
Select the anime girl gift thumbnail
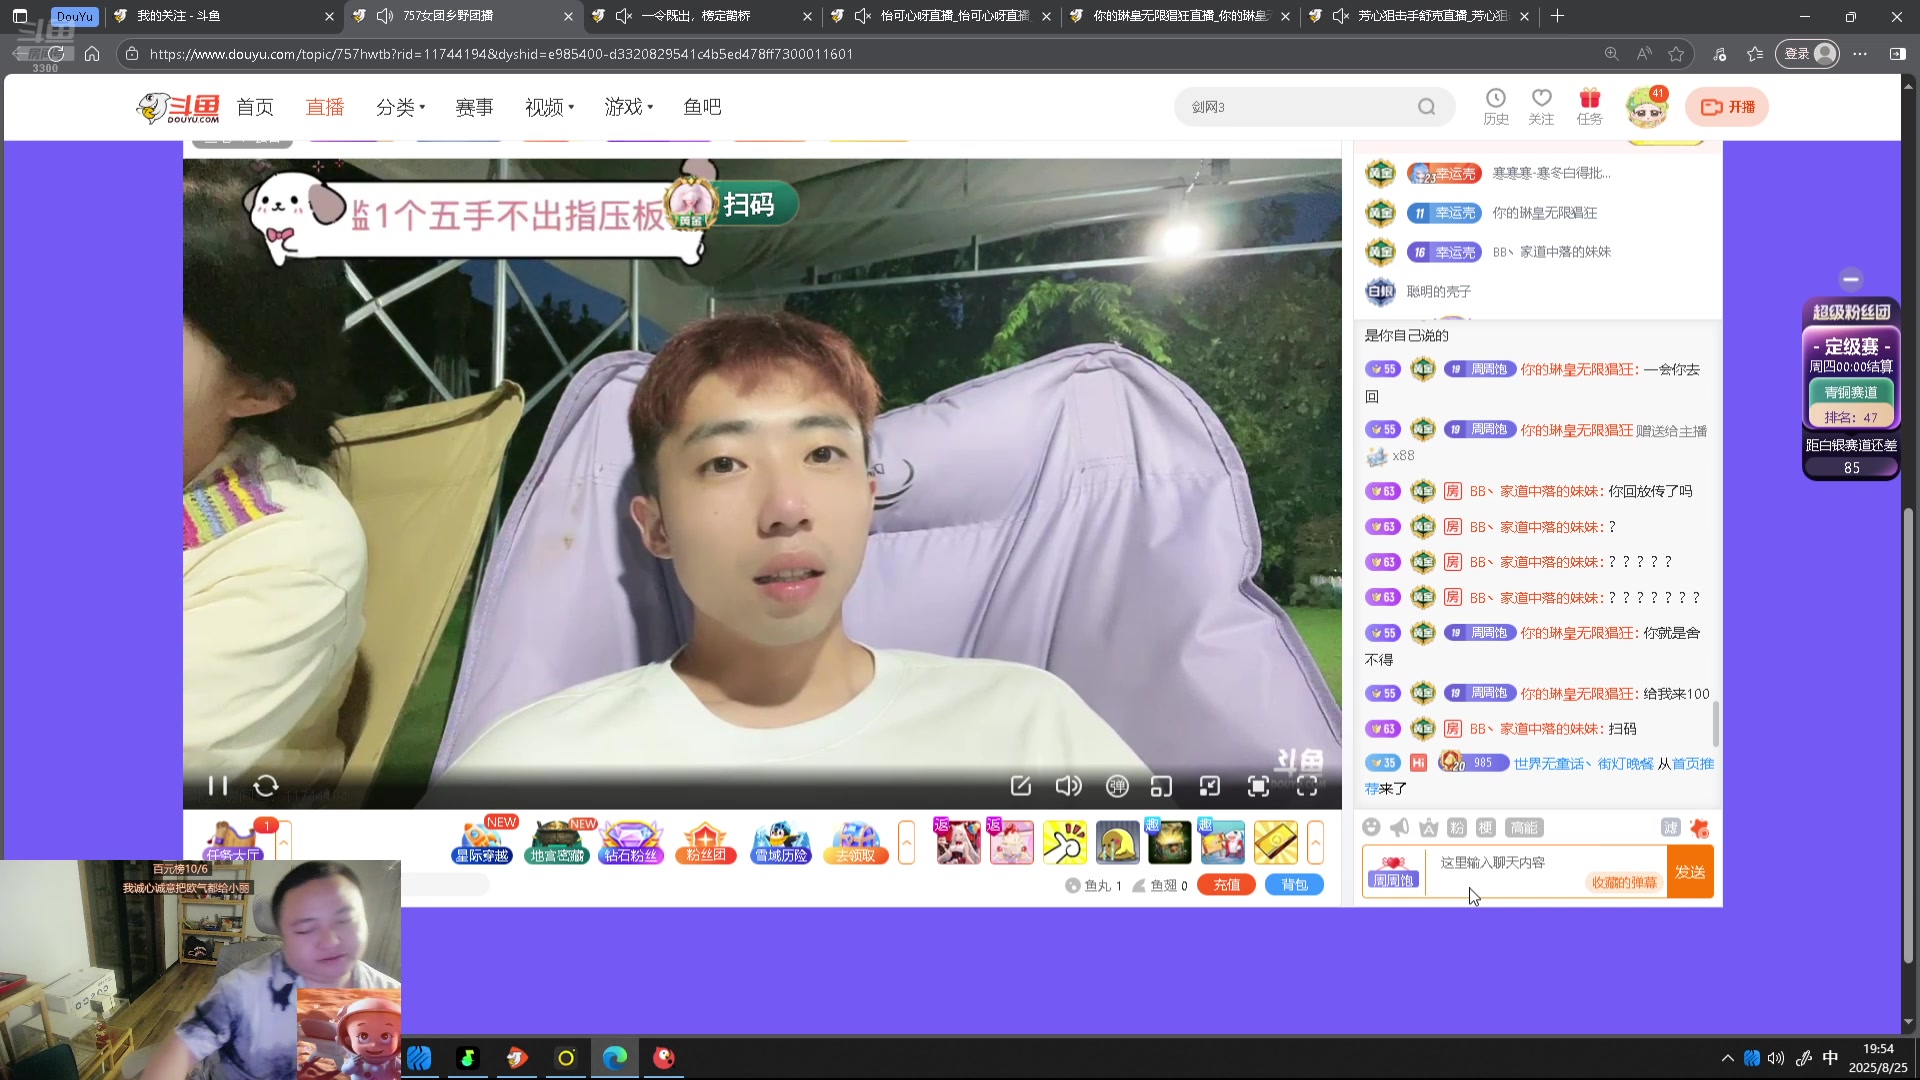tap(957, 842)
